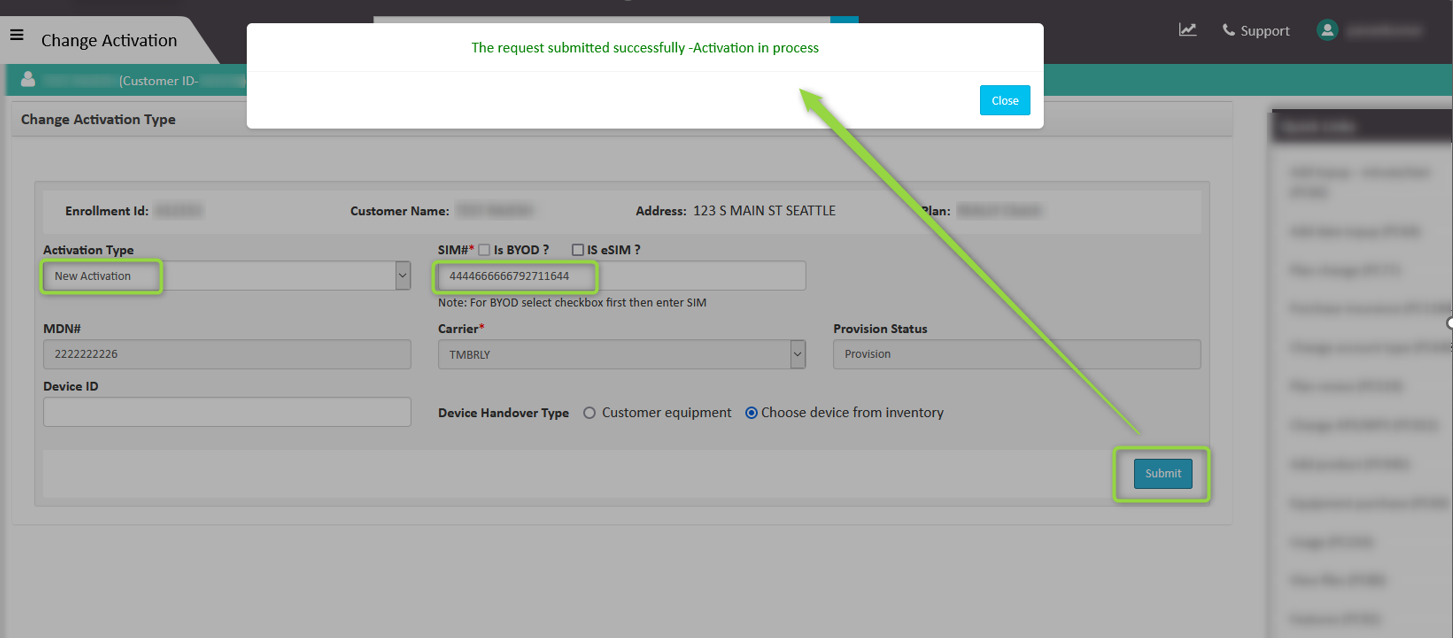The width and height of the screenshot is (1453, 638).
Task: Close the success message dialog
Action: click(x=1004, y=100)
